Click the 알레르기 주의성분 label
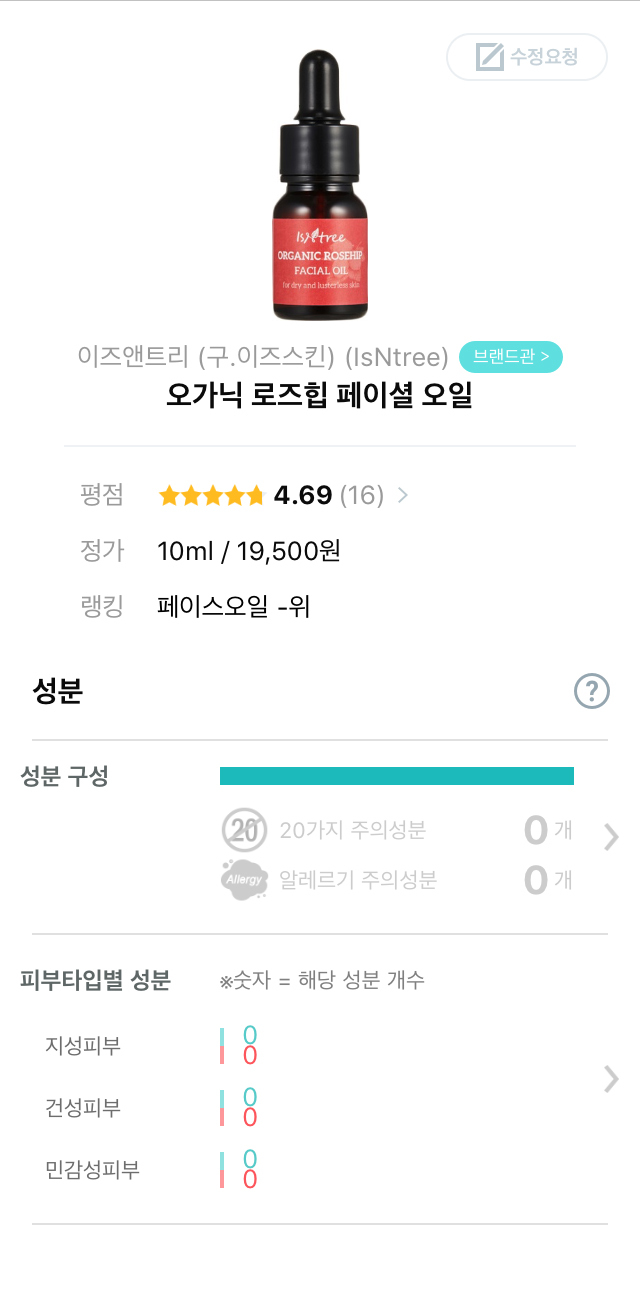This screenshot has height=1304, width=640. coord(358,880)
